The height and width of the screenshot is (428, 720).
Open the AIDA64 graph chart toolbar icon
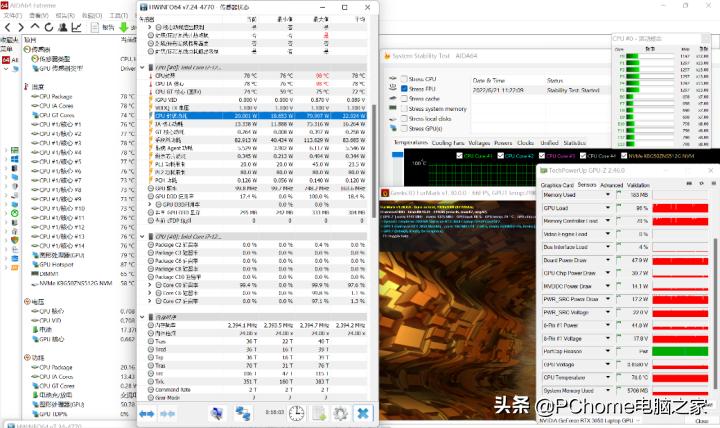point(77,27)
